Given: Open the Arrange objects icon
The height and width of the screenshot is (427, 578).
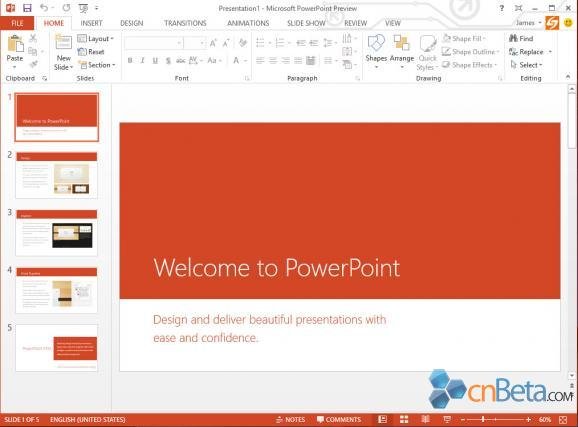Looking at the screenshot, I should tap(401, 43).
